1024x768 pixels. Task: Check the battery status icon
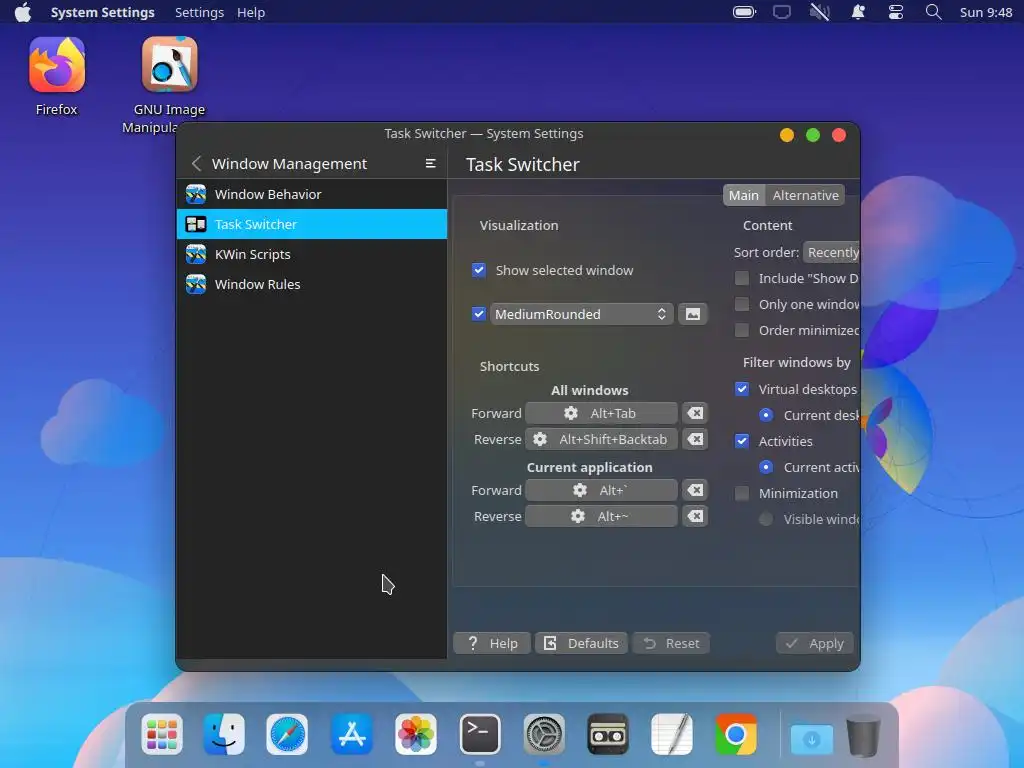tap(744, 12)
